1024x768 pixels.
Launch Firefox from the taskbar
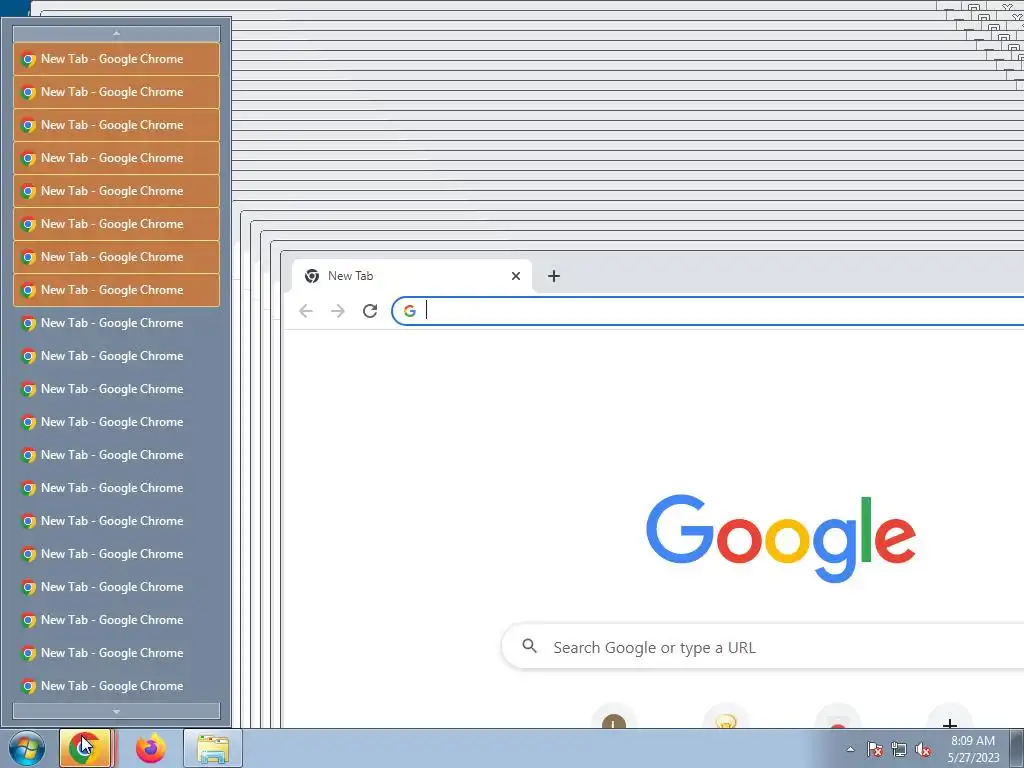[151, 748]
